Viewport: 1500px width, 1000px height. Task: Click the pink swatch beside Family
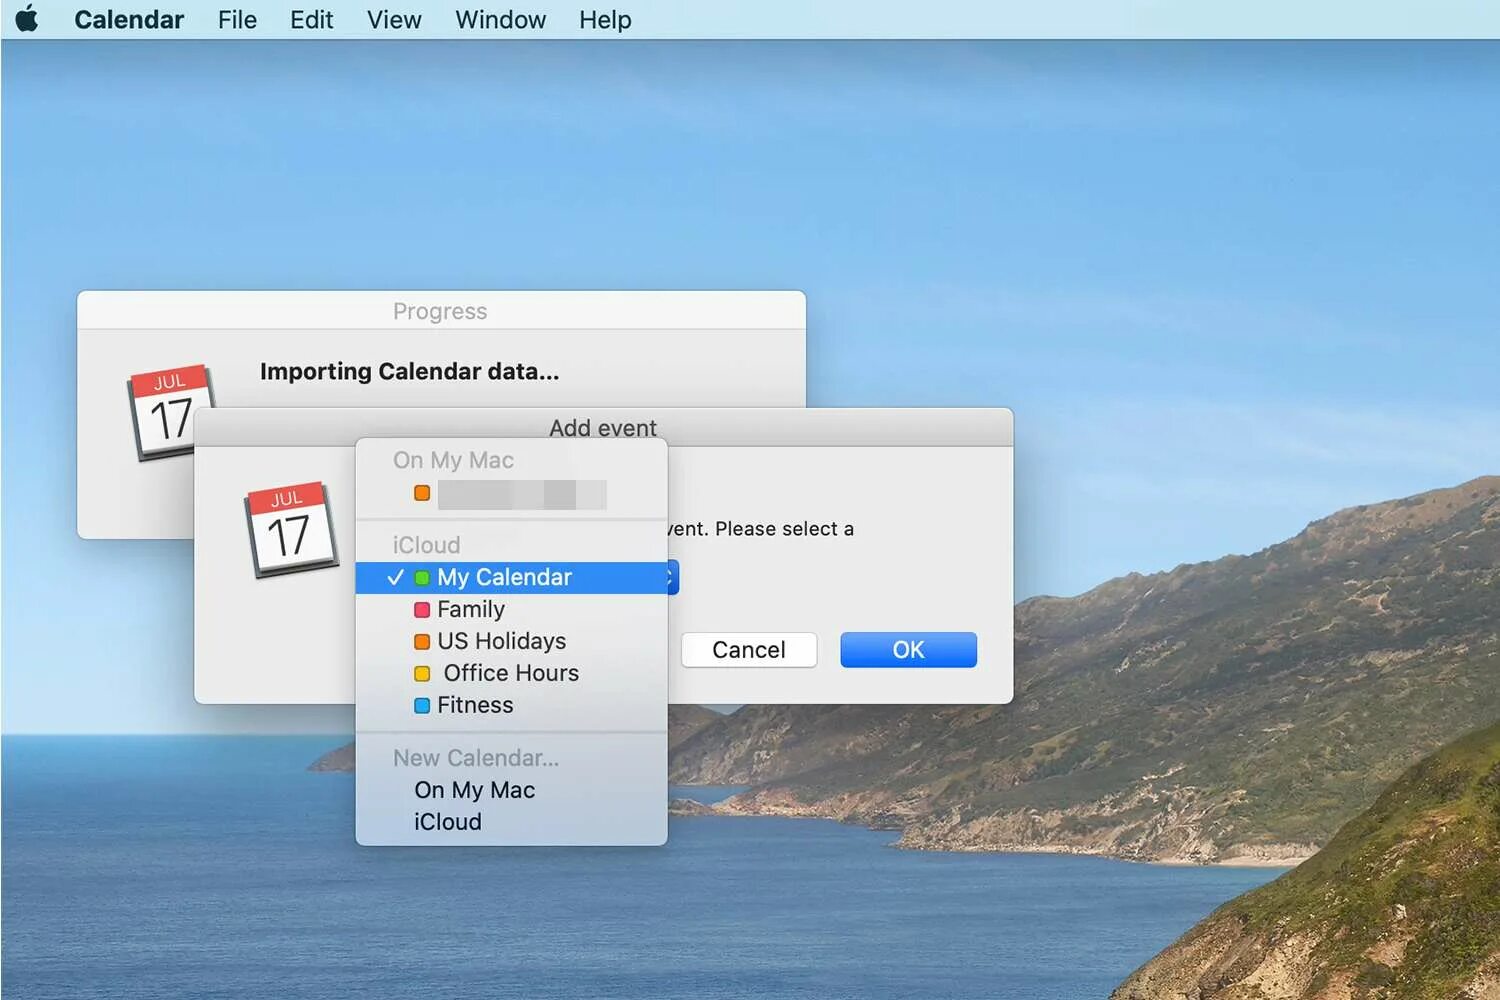(421, 609)
